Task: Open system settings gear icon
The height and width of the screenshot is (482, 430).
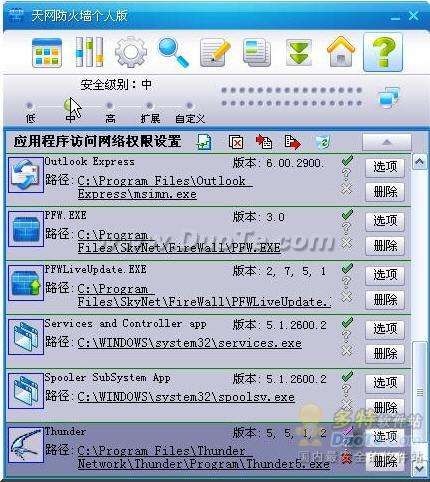Action: pos(131,52)
